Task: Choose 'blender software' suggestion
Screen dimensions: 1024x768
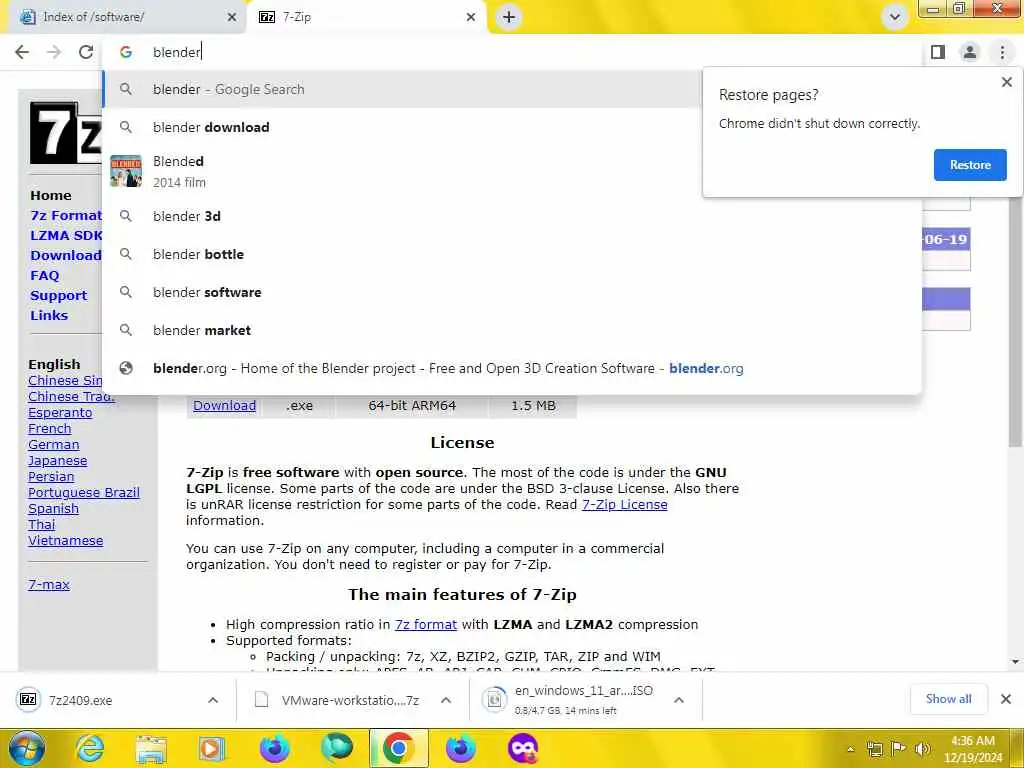Action: click(512, 292)
